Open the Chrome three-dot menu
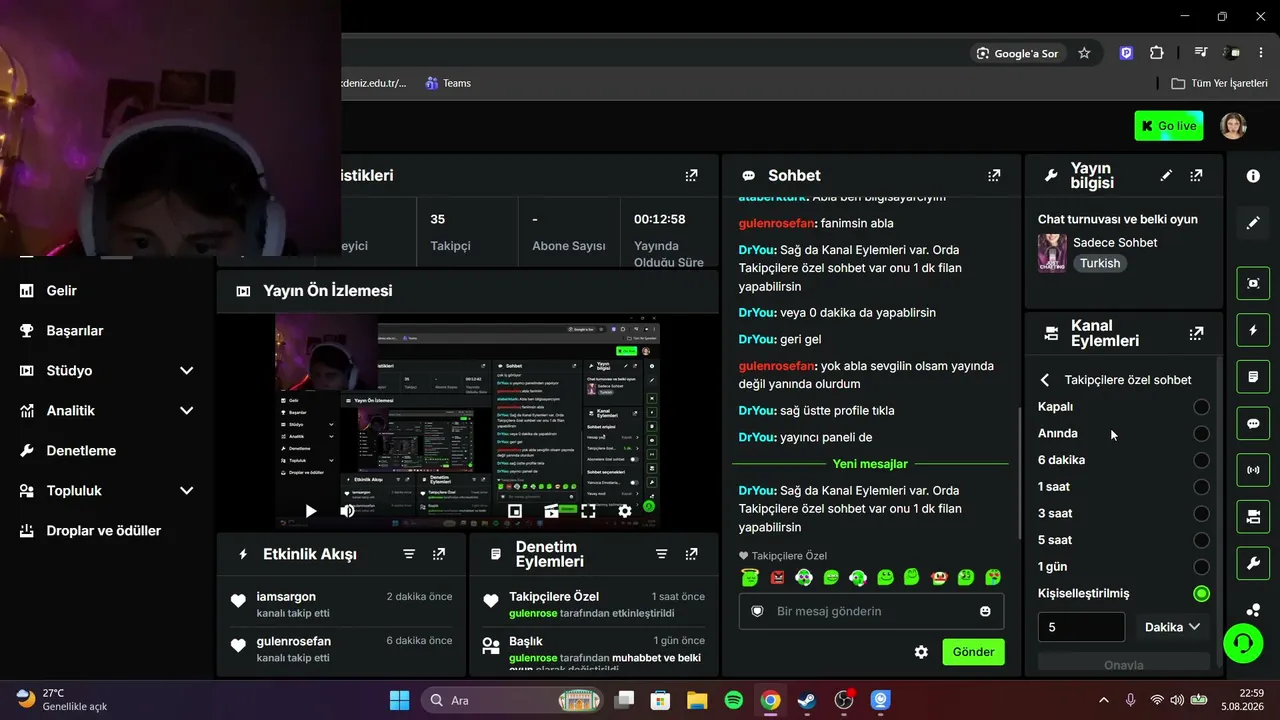 click(x=1261, y=53)
